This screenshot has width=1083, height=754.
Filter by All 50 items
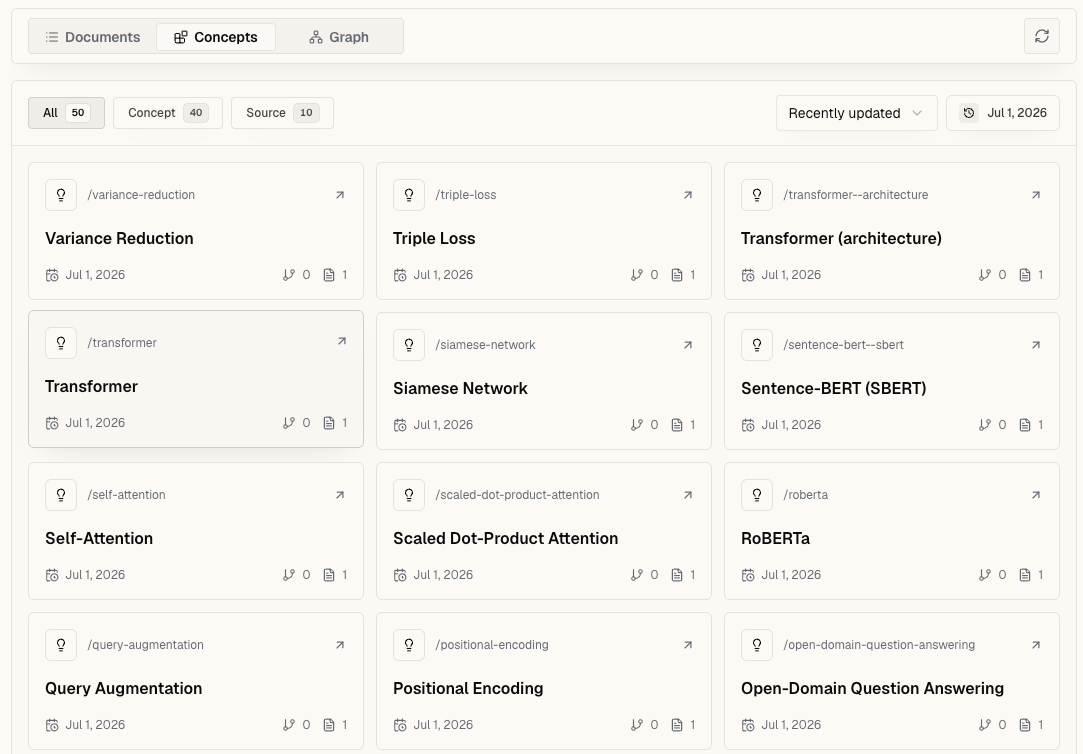point(66,113)
